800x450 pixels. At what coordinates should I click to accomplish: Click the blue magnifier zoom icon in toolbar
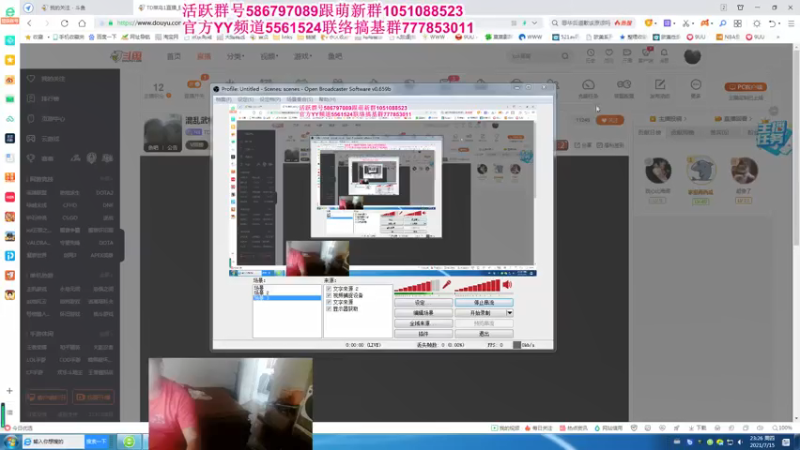(x=723, y=23)
